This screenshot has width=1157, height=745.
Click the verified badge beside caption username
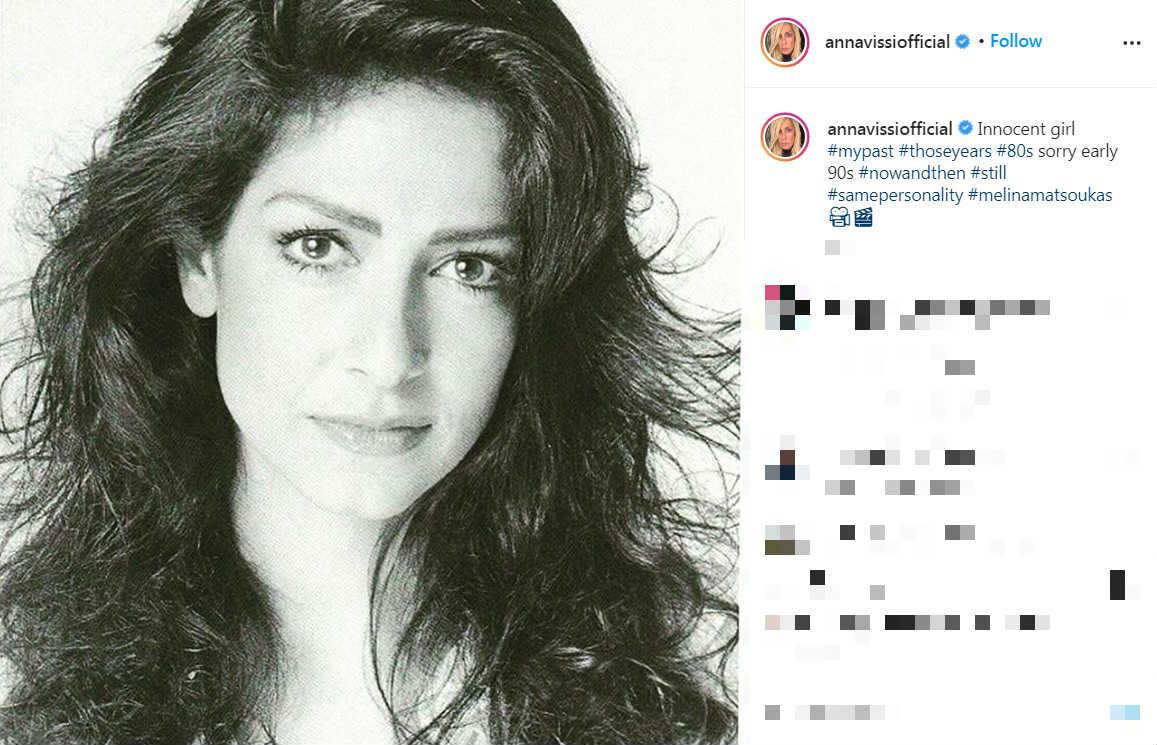(965, 128)
